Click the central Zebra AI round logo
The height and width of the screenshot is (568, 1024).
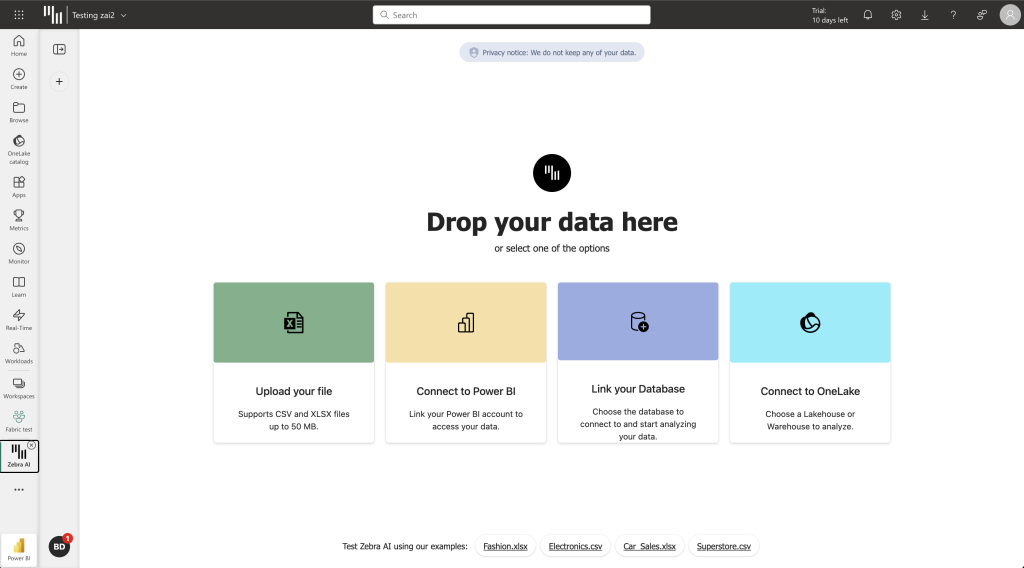pos(552,173)
